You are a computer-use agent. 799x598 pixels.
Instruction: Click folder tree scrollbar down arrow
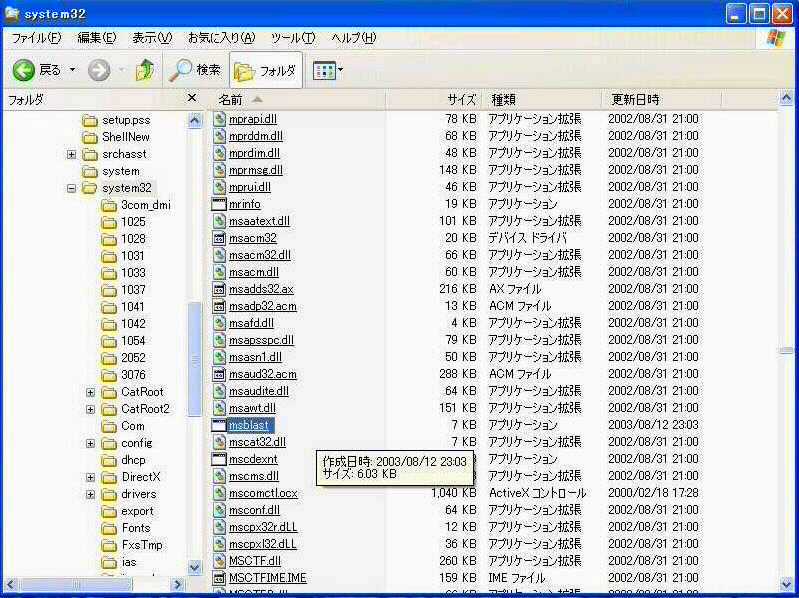(195, 567)
